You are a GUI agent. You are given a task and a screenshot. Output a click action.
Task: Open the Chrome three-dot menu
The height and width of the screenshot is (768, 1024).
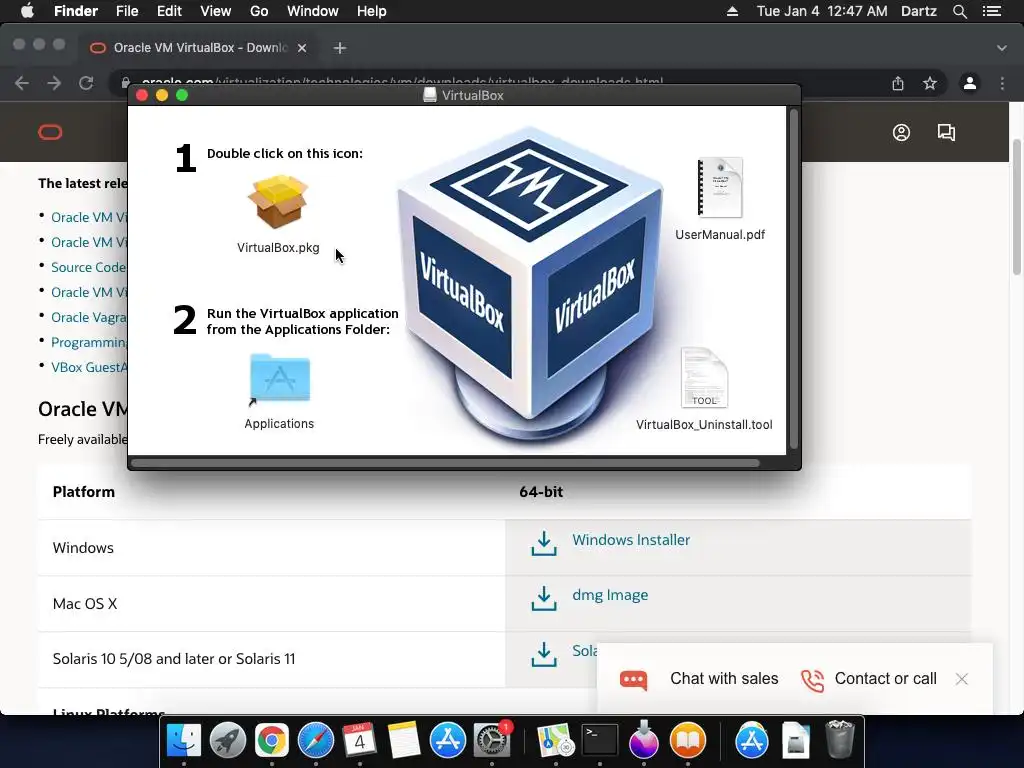pyautogui.click(x=1002, y=83)
